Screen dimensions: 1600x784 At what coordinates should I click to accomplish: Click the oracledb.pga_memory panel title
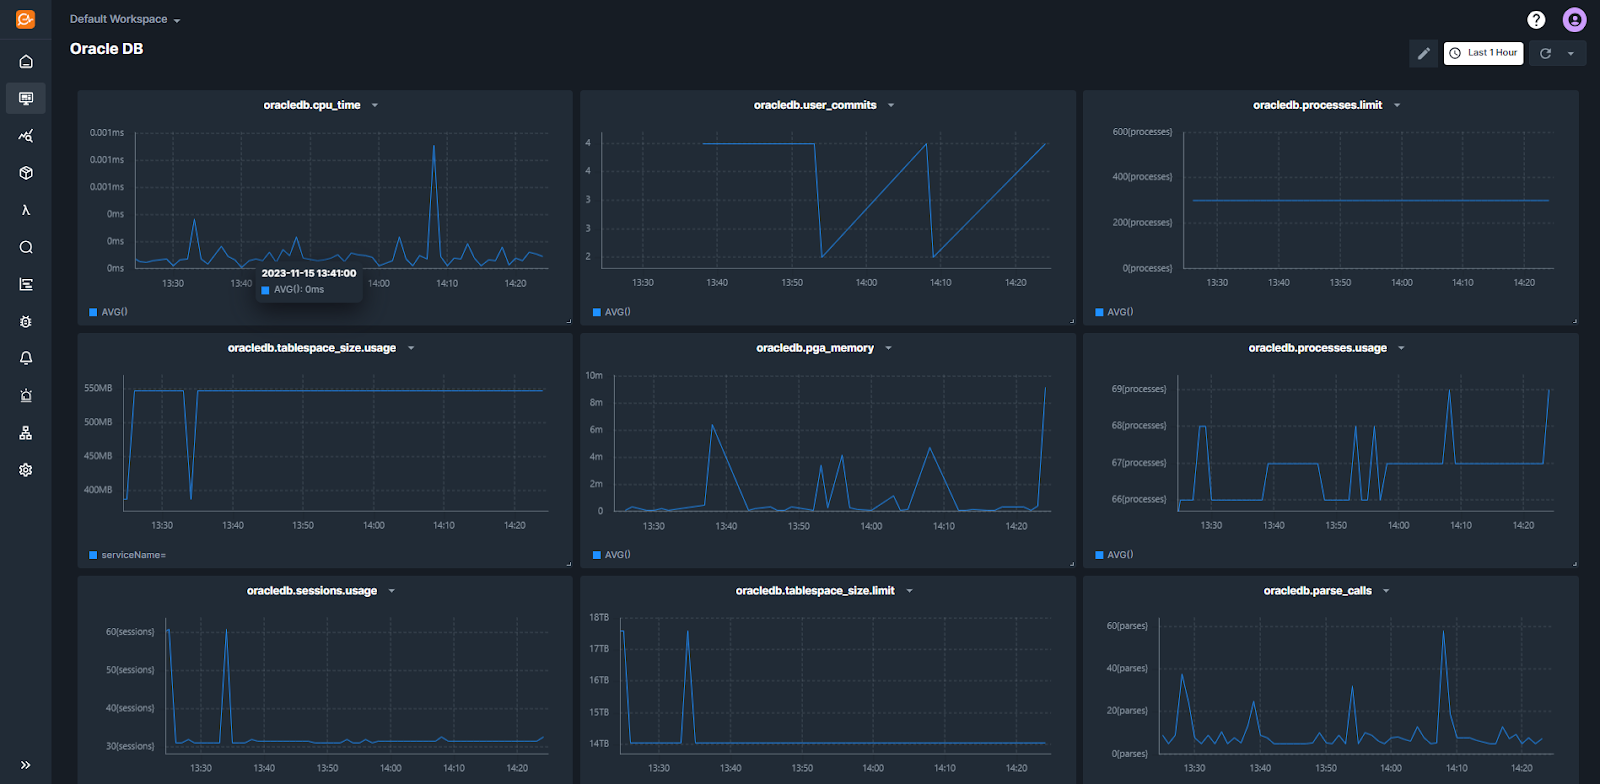[x=815, y=348]
